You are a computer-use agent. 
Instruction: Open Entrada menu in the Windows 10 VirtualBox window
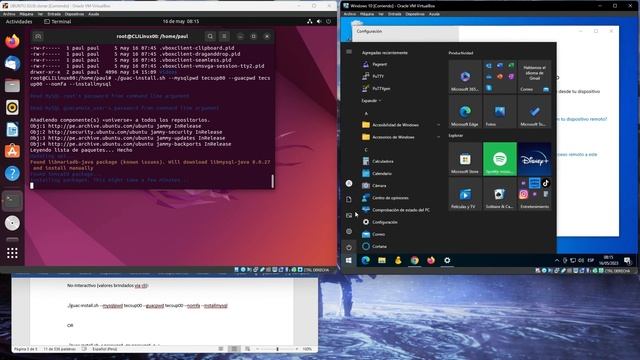394,14
